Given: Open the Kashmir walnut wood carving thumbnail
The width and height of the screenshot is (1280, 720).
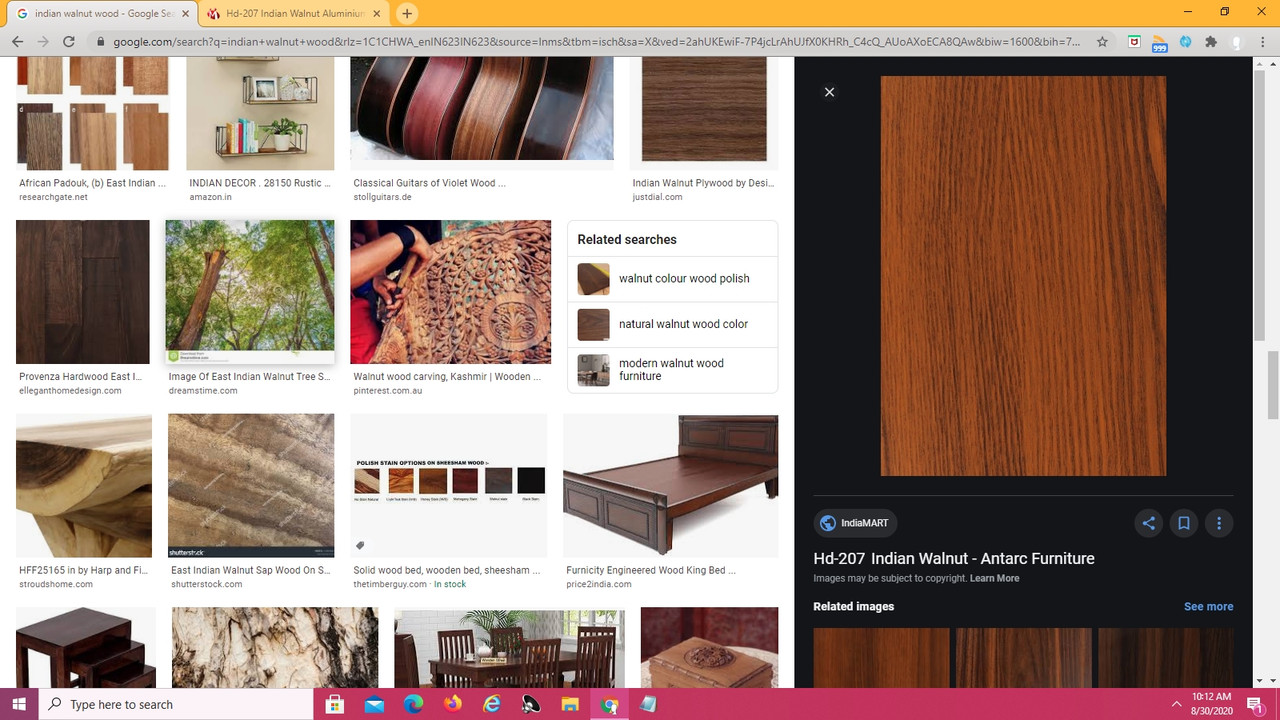Looking at the screenshot, I should click(450, 292).
